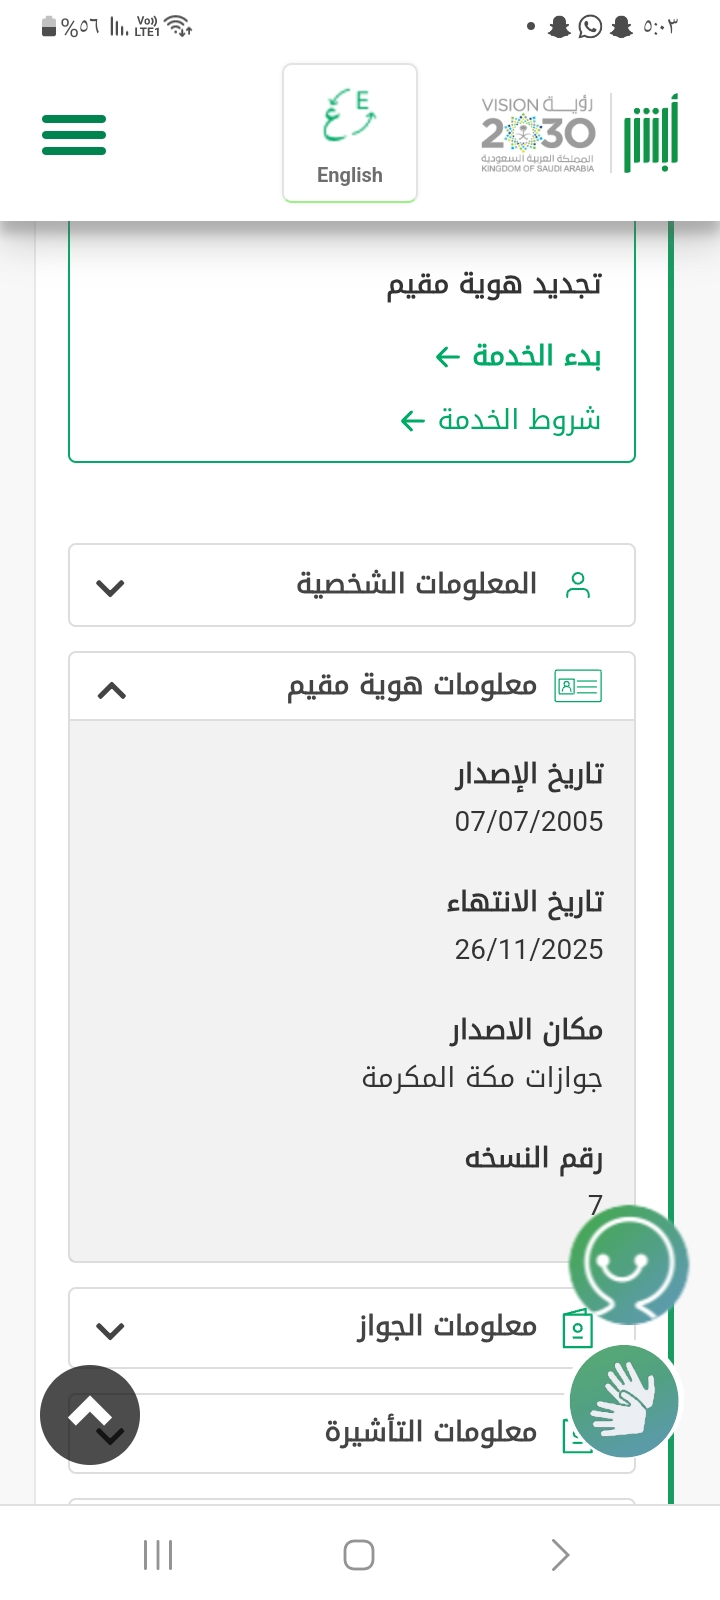The image size is (720, 1600).
Task: Tap the Android back button
Action: (x=560, y=1555)
